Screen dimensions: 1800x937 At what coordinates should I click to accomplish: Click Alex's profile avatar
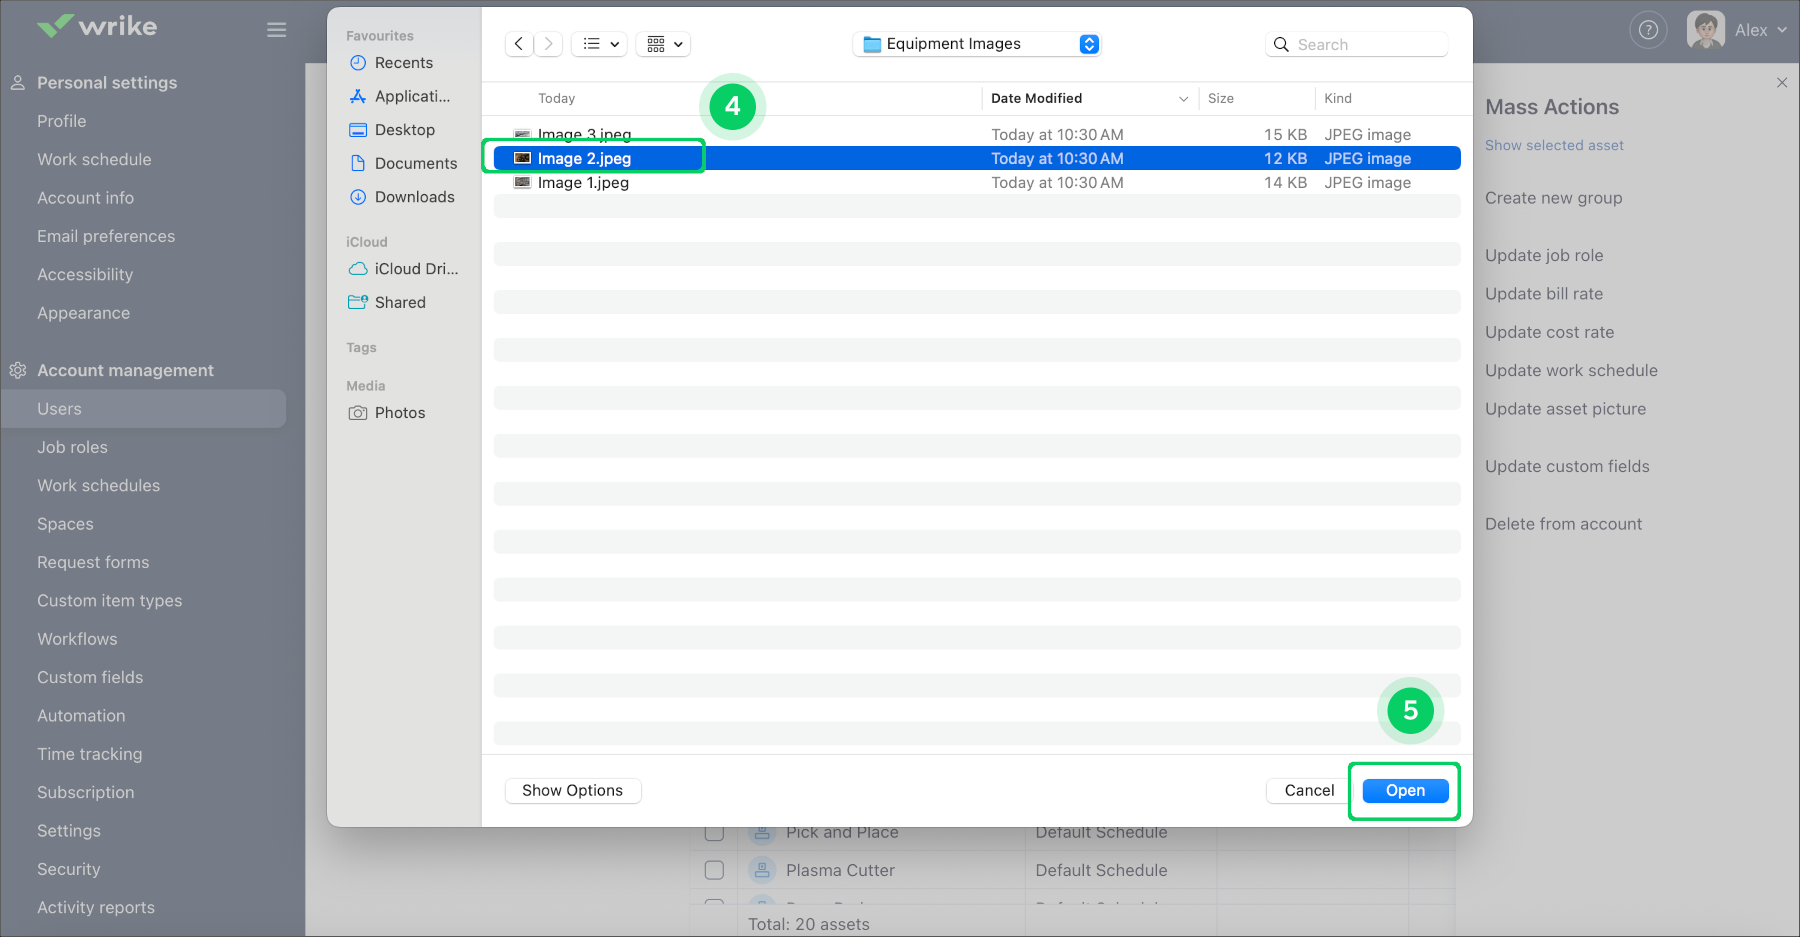1705,30
